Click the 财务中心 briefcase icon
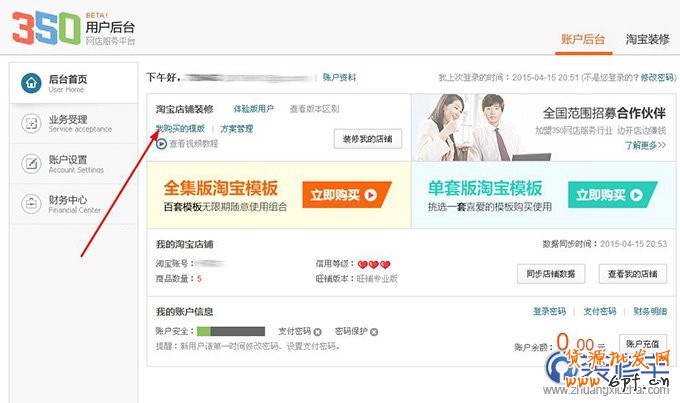 (31, 203)
